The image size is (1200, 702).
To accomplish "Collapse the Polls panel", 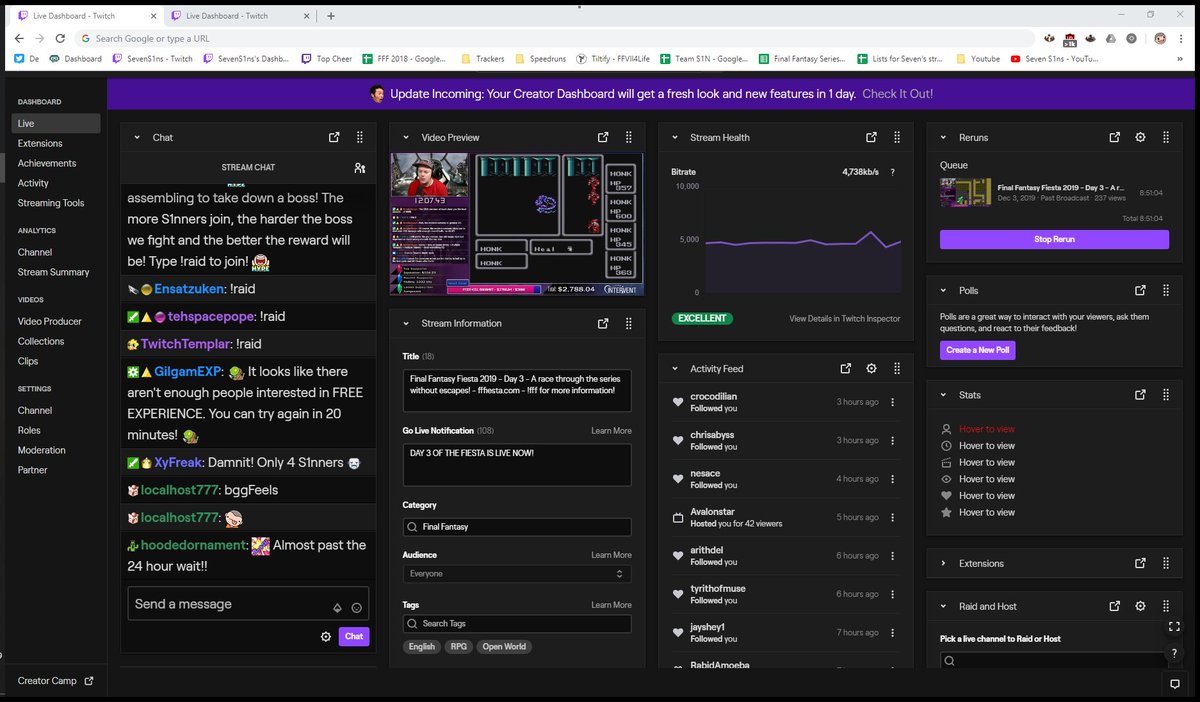I will tap(944, 290).
